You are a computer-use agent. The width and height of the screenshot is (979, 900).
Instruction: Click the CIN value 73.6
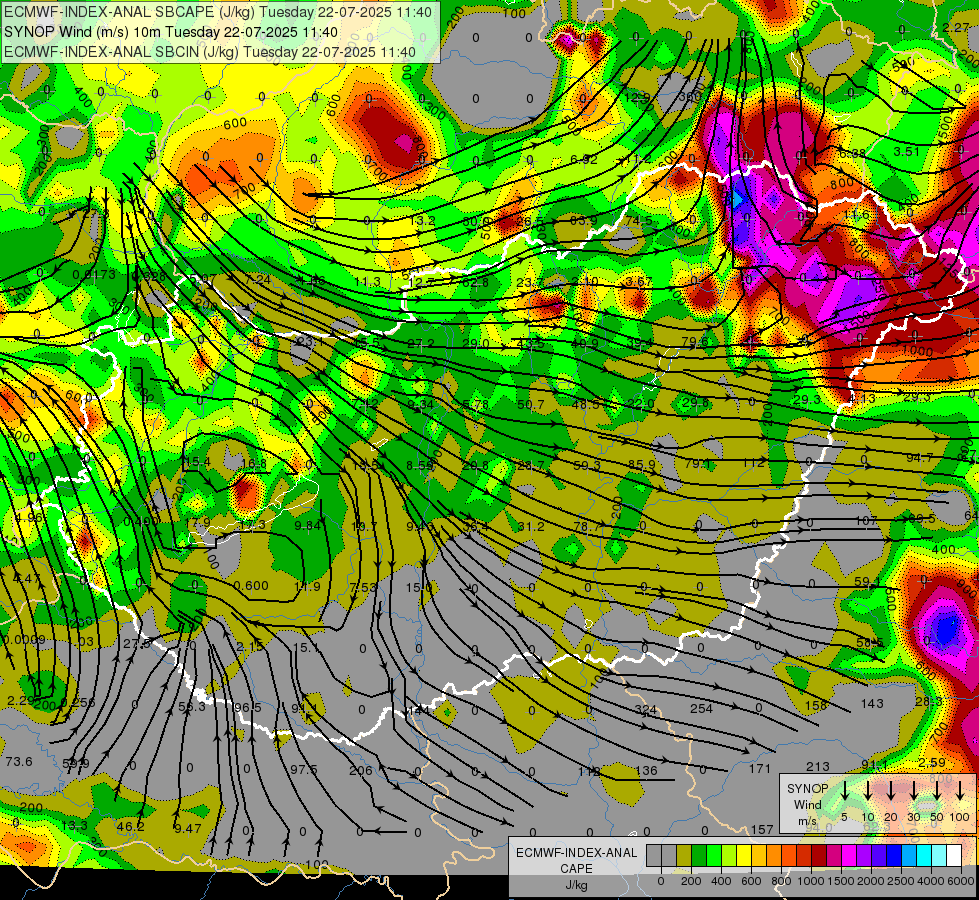(x=19, y=761)
